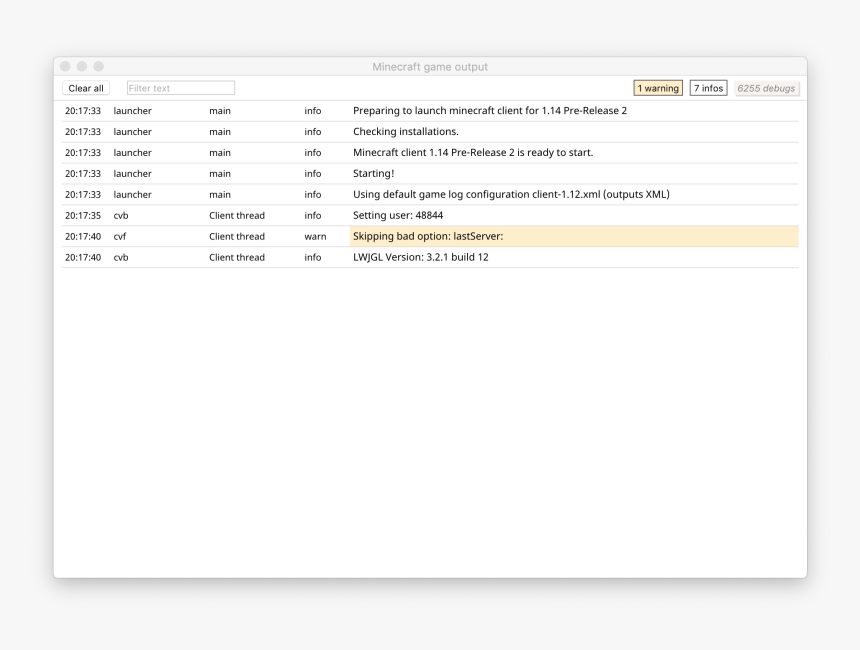The image size is (860, 650).
Task: Toggle the 1 warning filter
Action: coord(658,88)
